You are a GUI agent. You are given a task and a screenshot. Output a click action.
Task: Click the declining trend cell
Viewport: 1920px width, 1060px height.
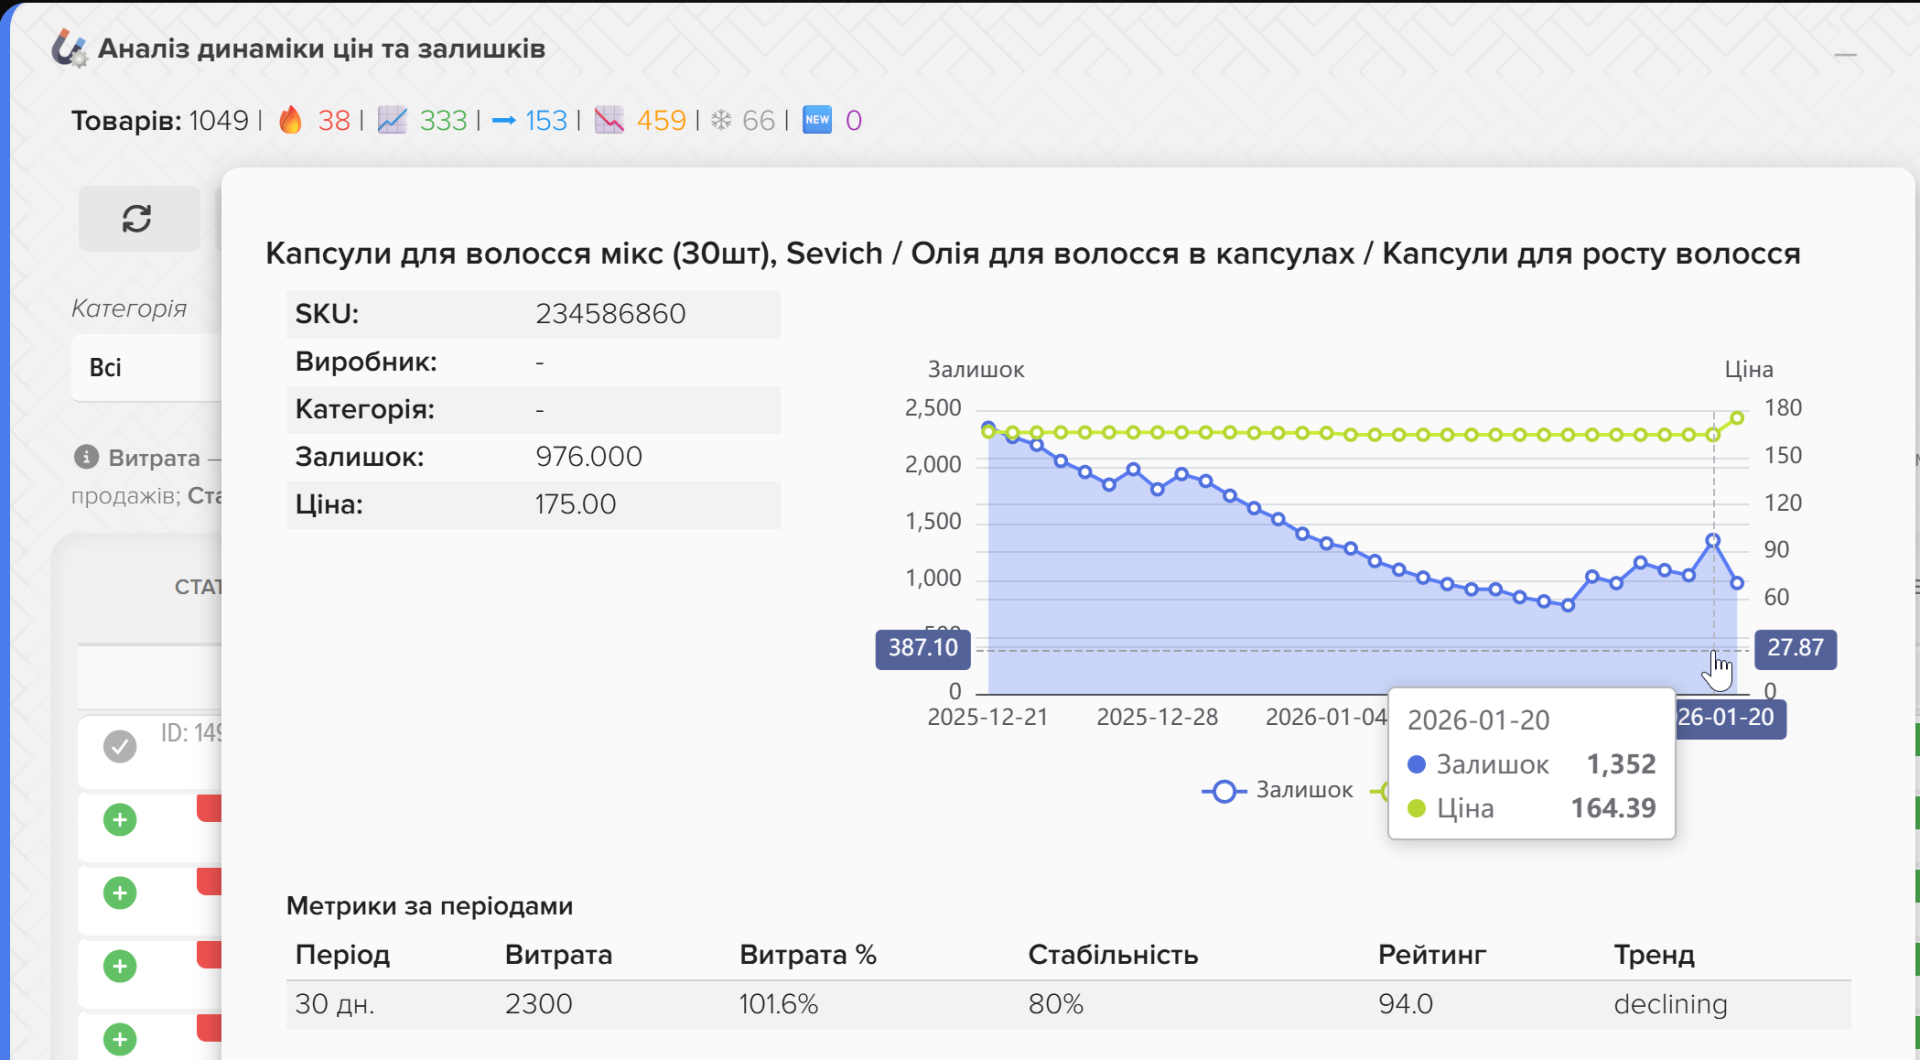[1670, 1004]
